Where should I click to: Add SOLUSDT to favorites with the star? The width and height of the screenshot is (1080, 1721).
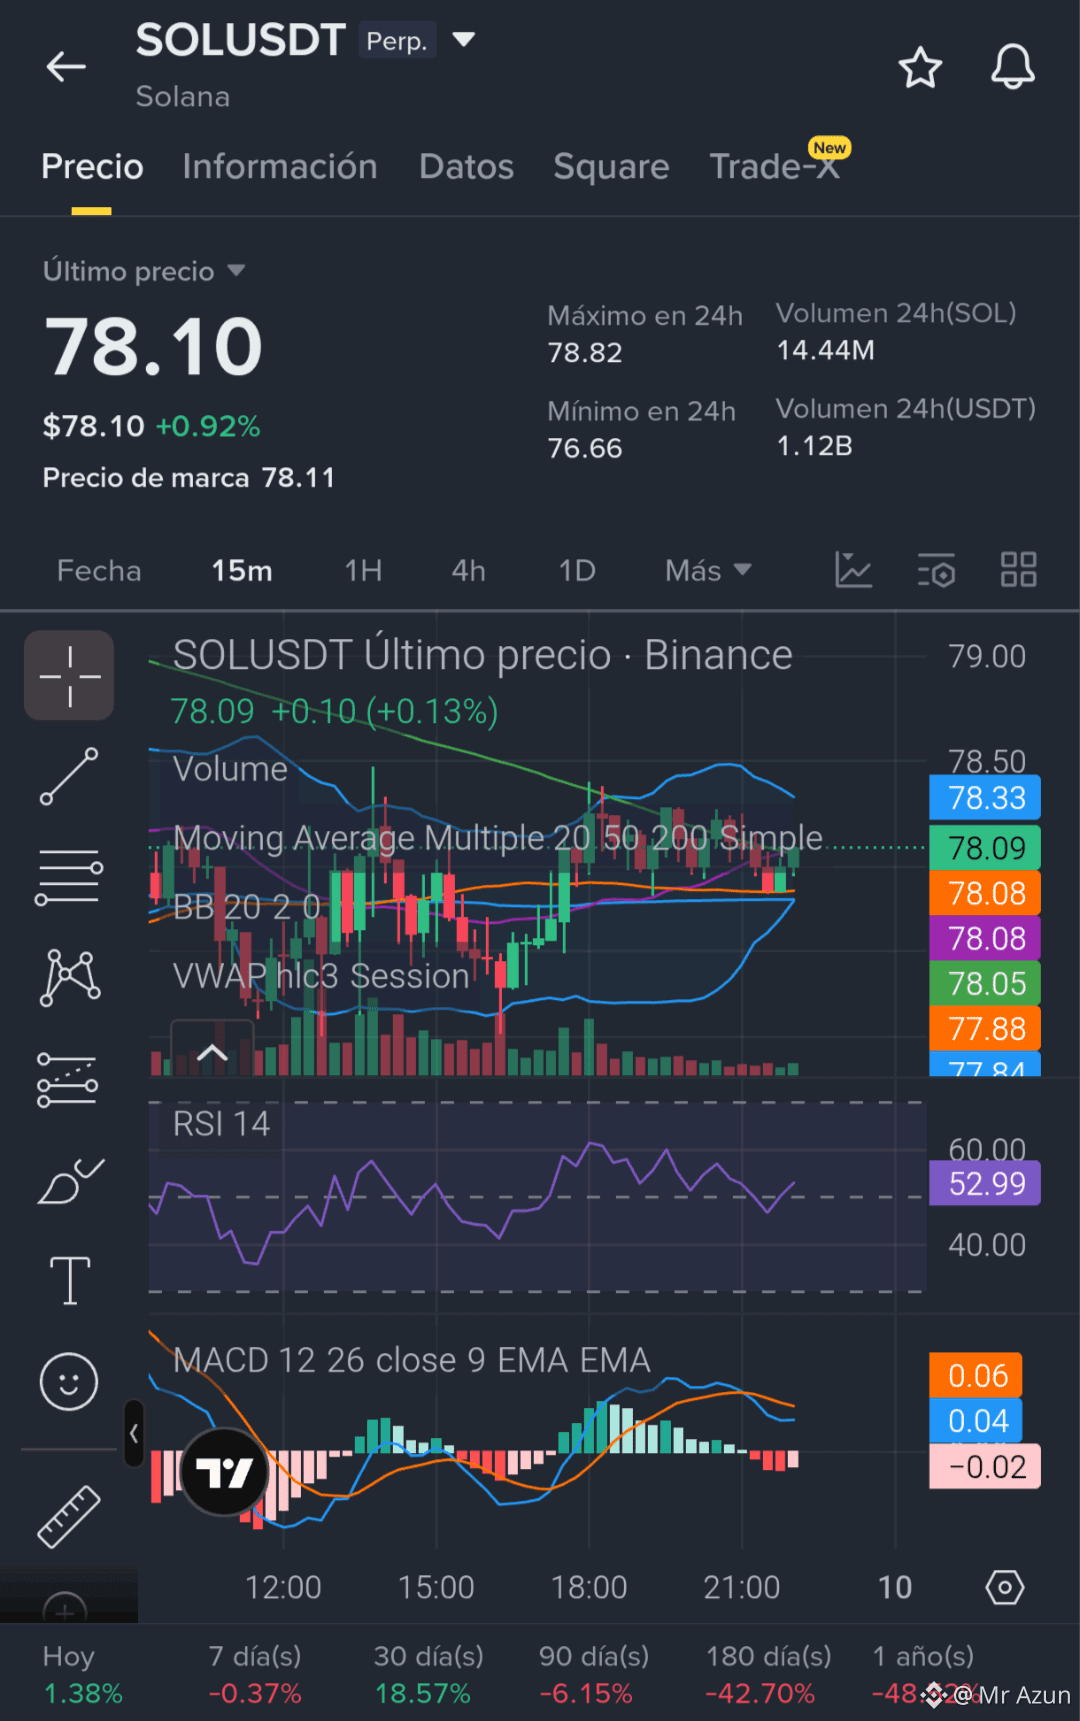point(920,68)
